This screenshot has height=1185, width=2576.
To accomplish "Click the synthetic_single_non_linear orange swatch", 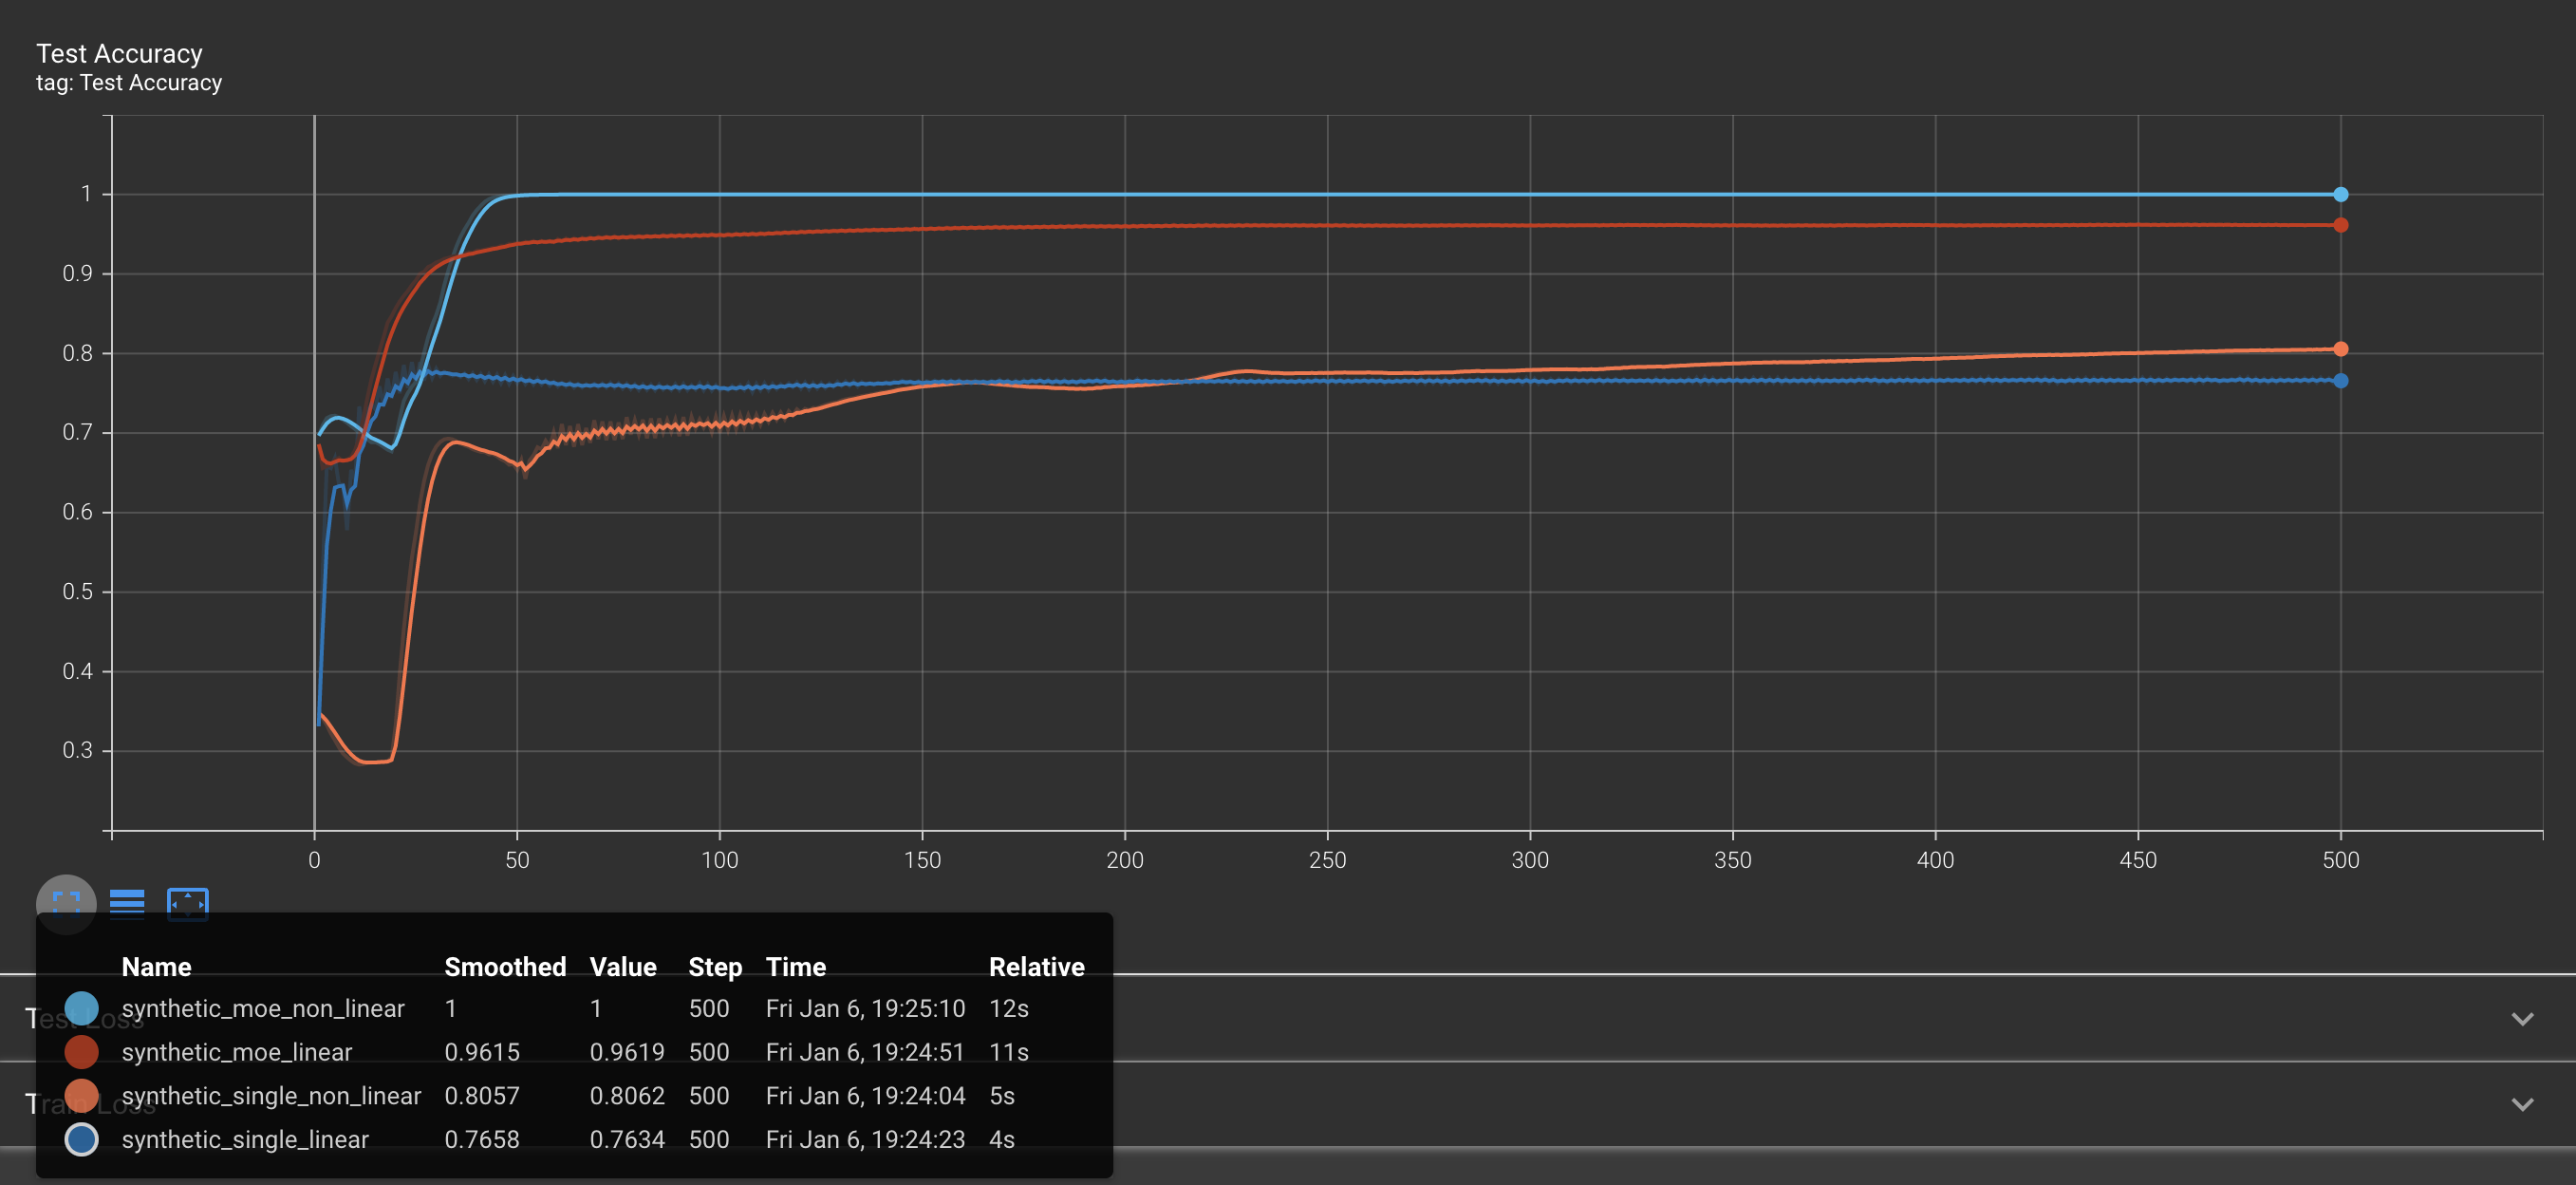I will [81, 1096].
